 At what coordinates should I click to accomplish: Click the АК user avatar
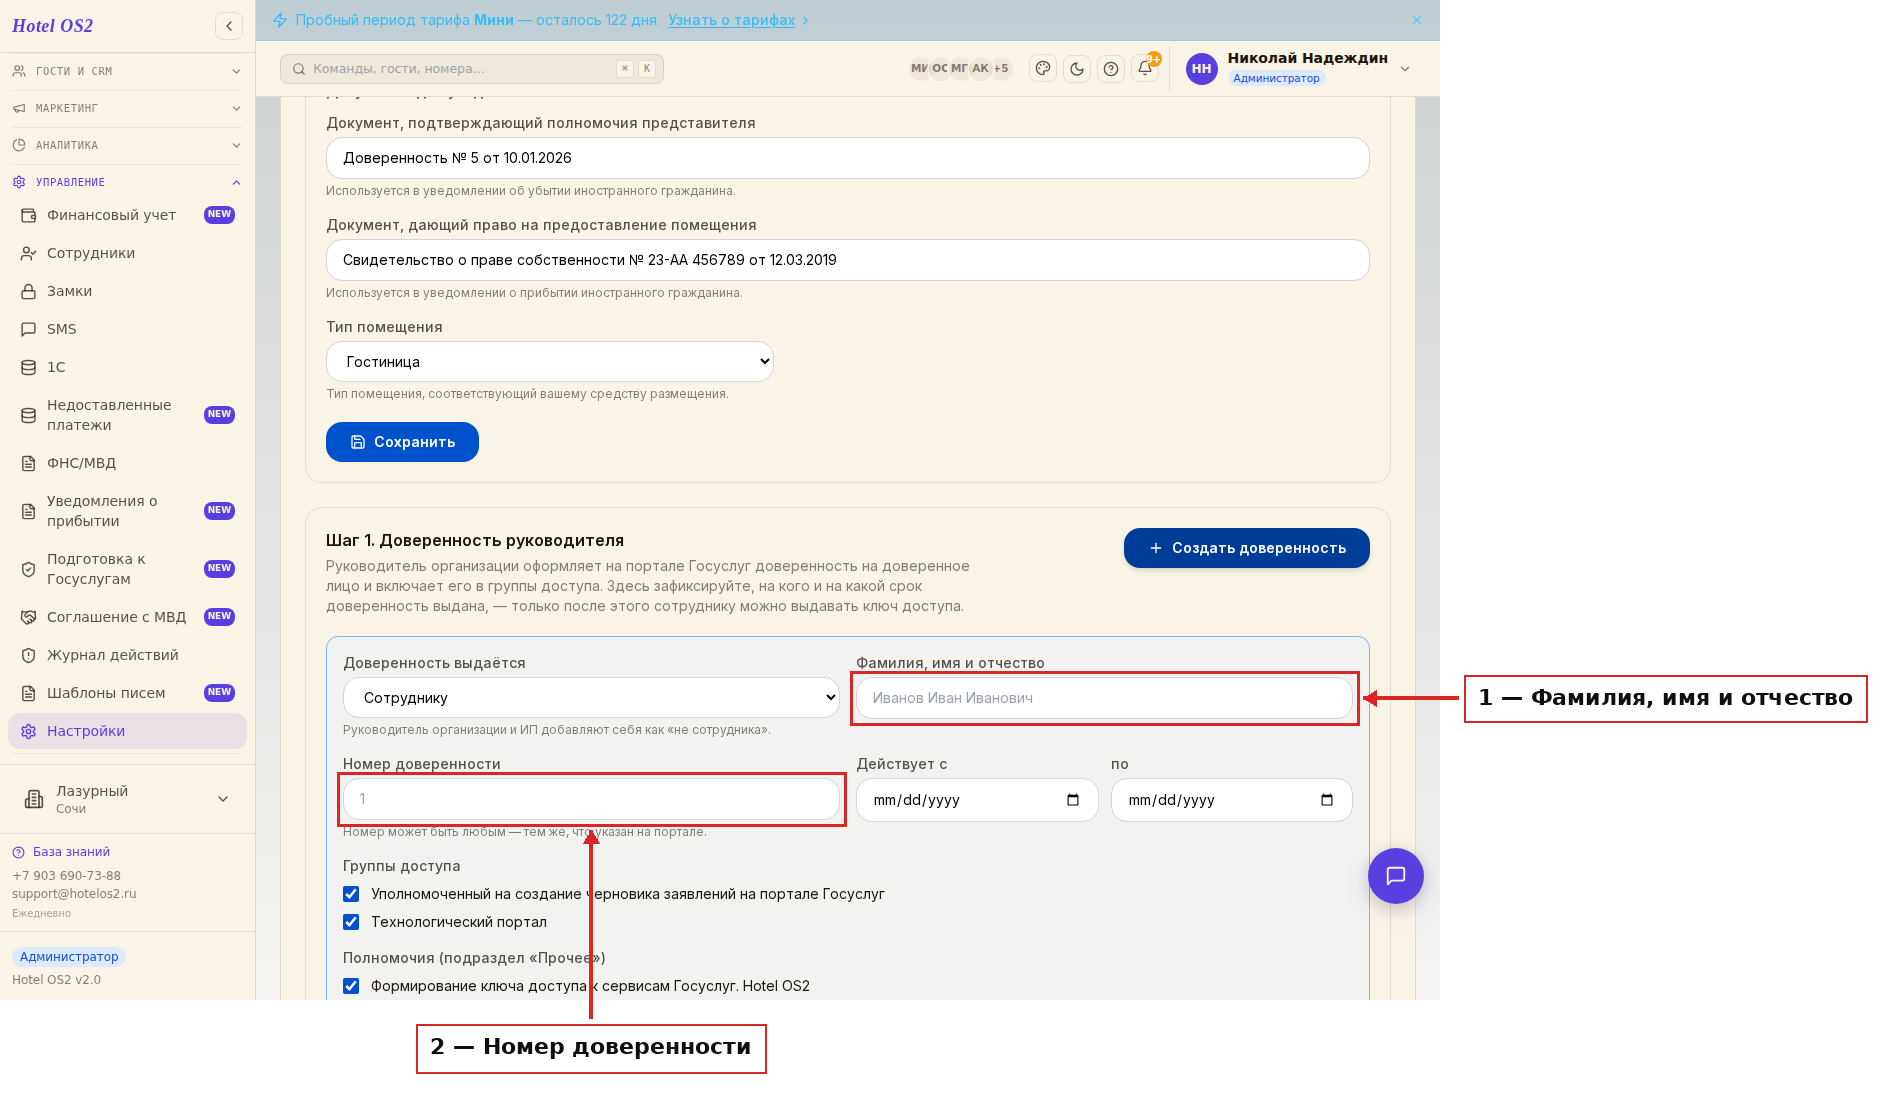[980, 69]
